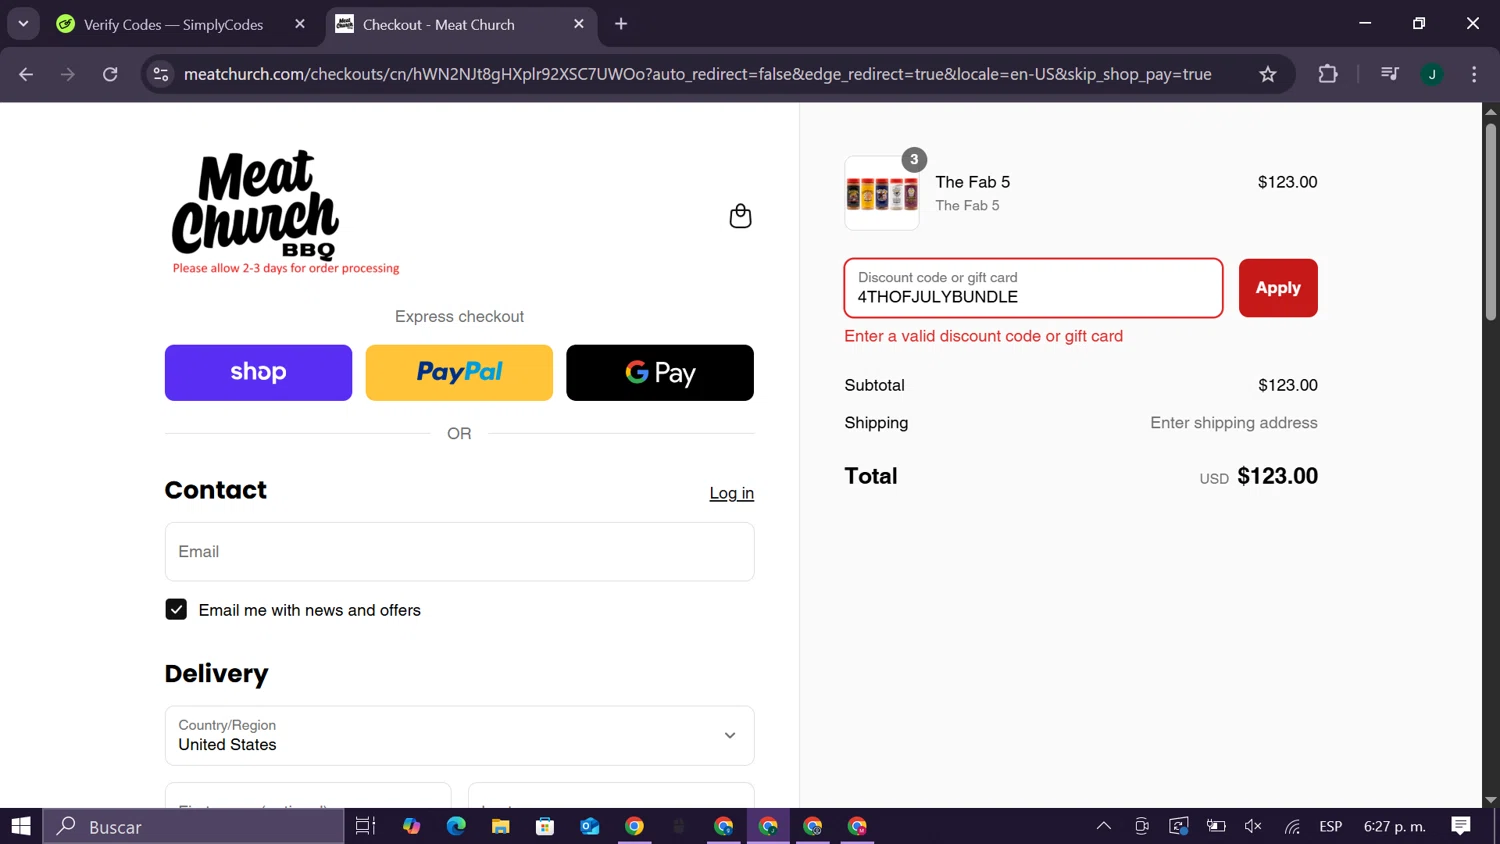Viewport: 1500px width, 844px height.
Task: Pay with Shop Pay button
Action: pyautogui.click(x=258, y=373)
